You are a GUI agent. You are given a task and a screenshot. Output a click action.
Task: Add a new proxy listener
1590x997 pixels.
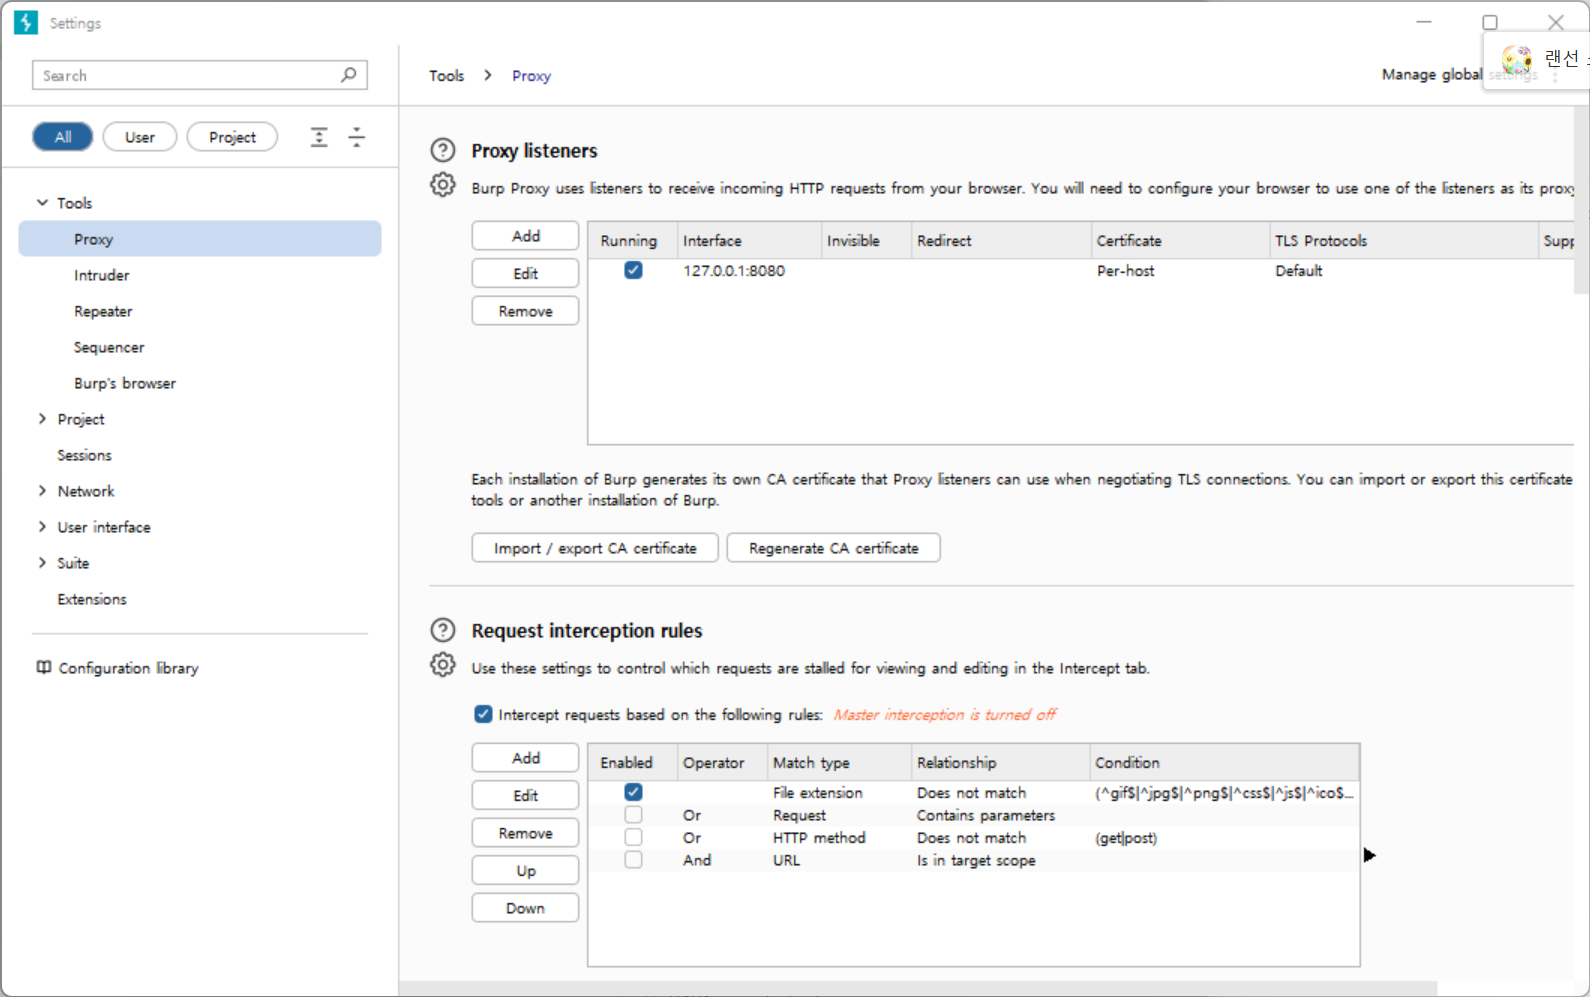tap(525, 236)
